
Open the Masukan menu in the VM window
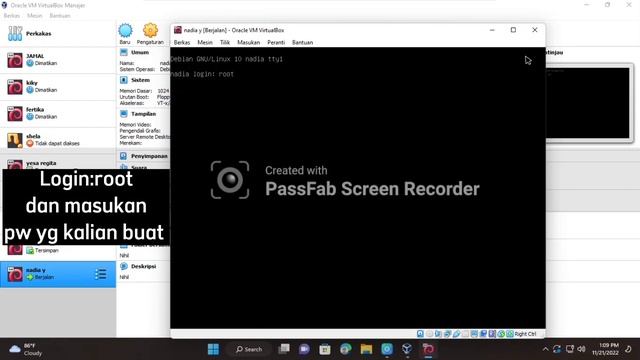(x=249, y=42)
